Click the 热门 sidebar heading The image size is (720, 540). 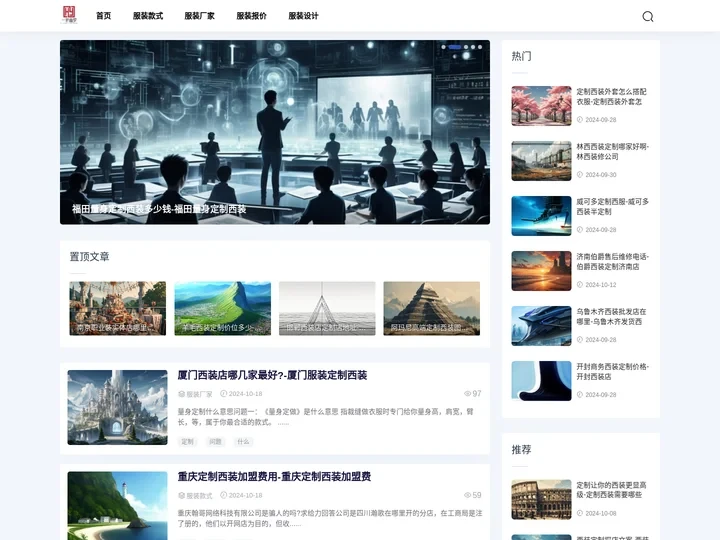522,56
